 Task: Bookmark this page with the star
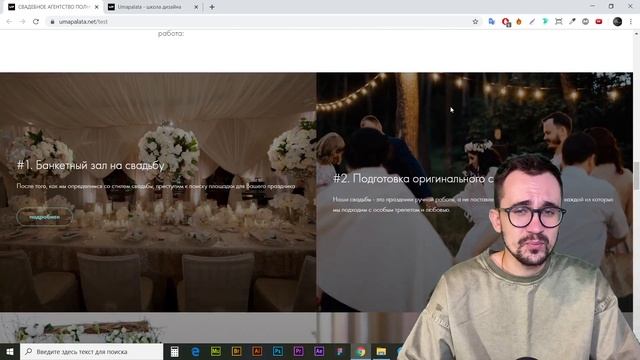475,22
